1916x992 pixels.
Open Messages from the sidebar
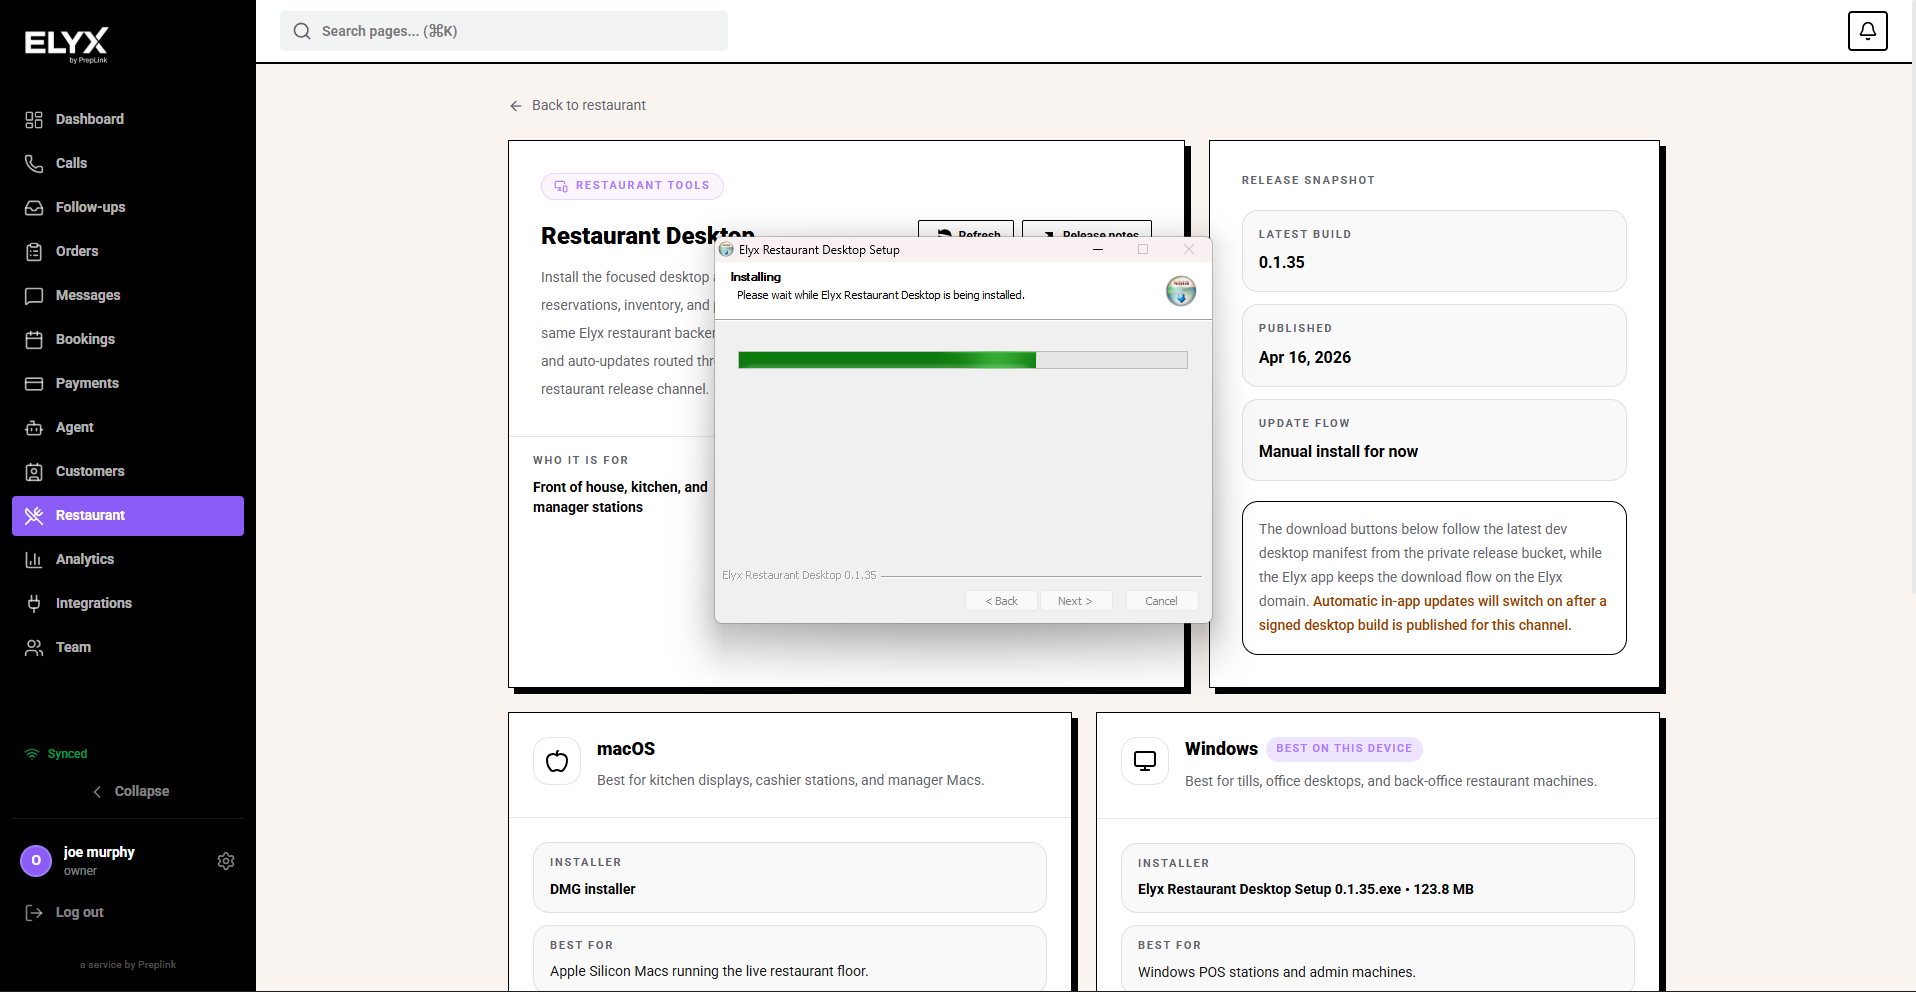128,296
